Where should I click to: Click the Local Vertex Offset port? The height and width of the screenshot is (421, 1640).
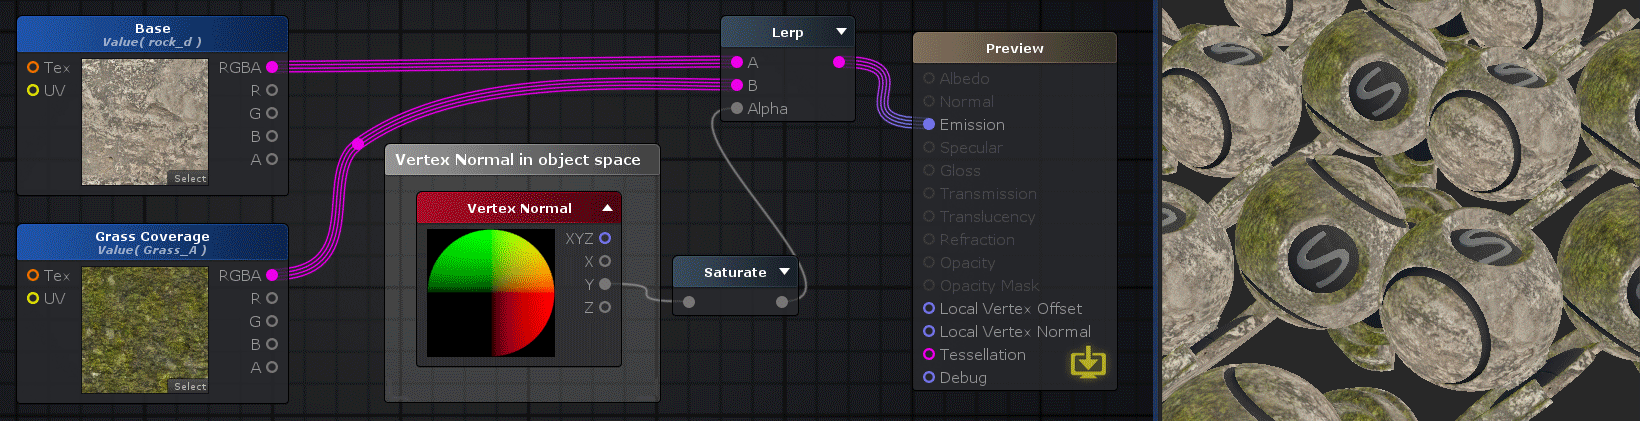click(x=929, y=308)
